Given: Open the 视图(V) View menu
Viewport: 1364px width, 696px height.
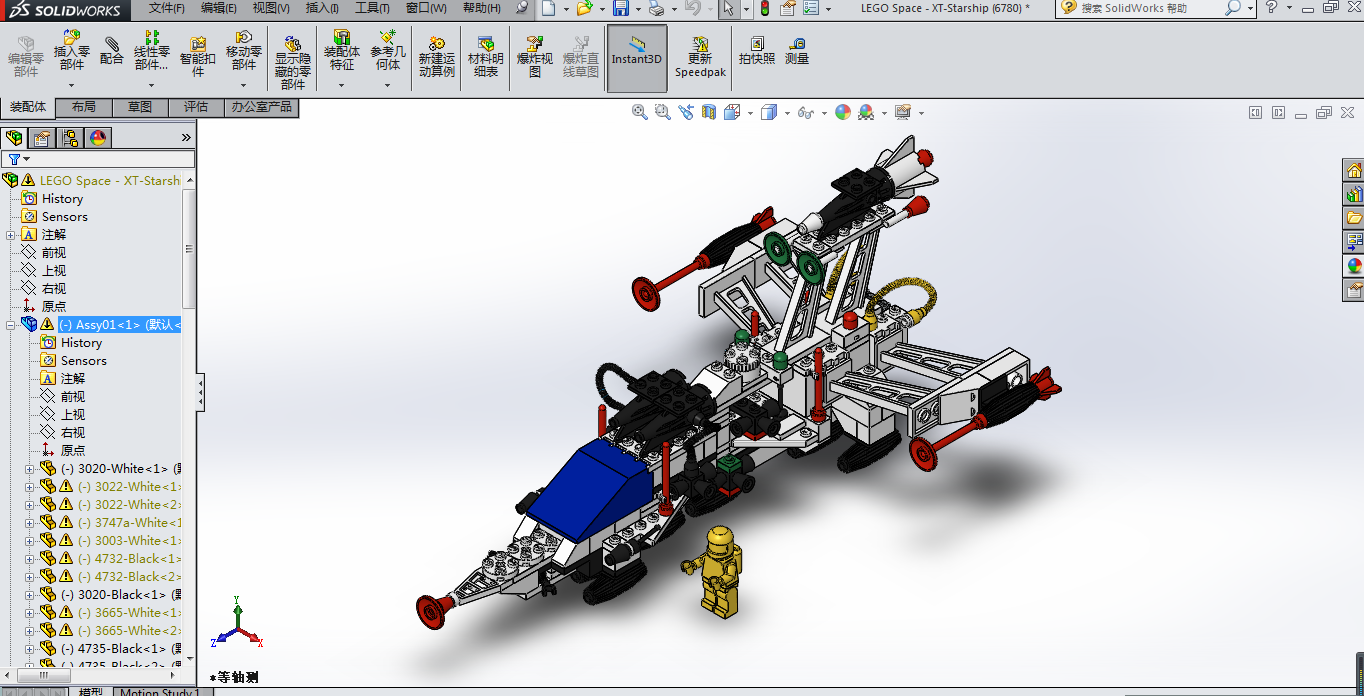Looking at the screenshot, I should click(x=271, y=8).
